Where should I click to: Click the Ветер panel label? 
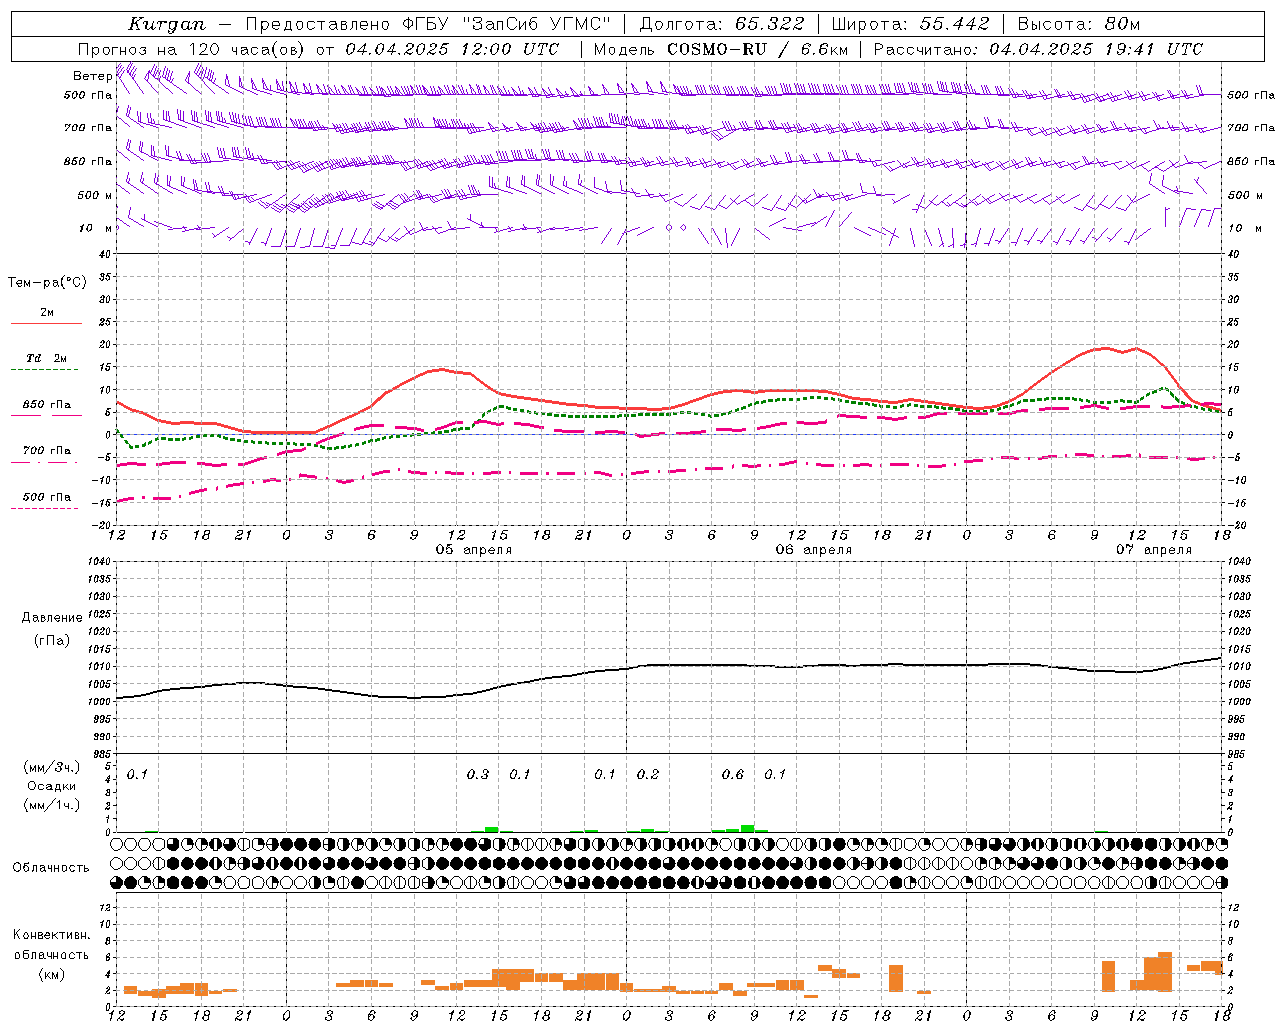(92, 76)
